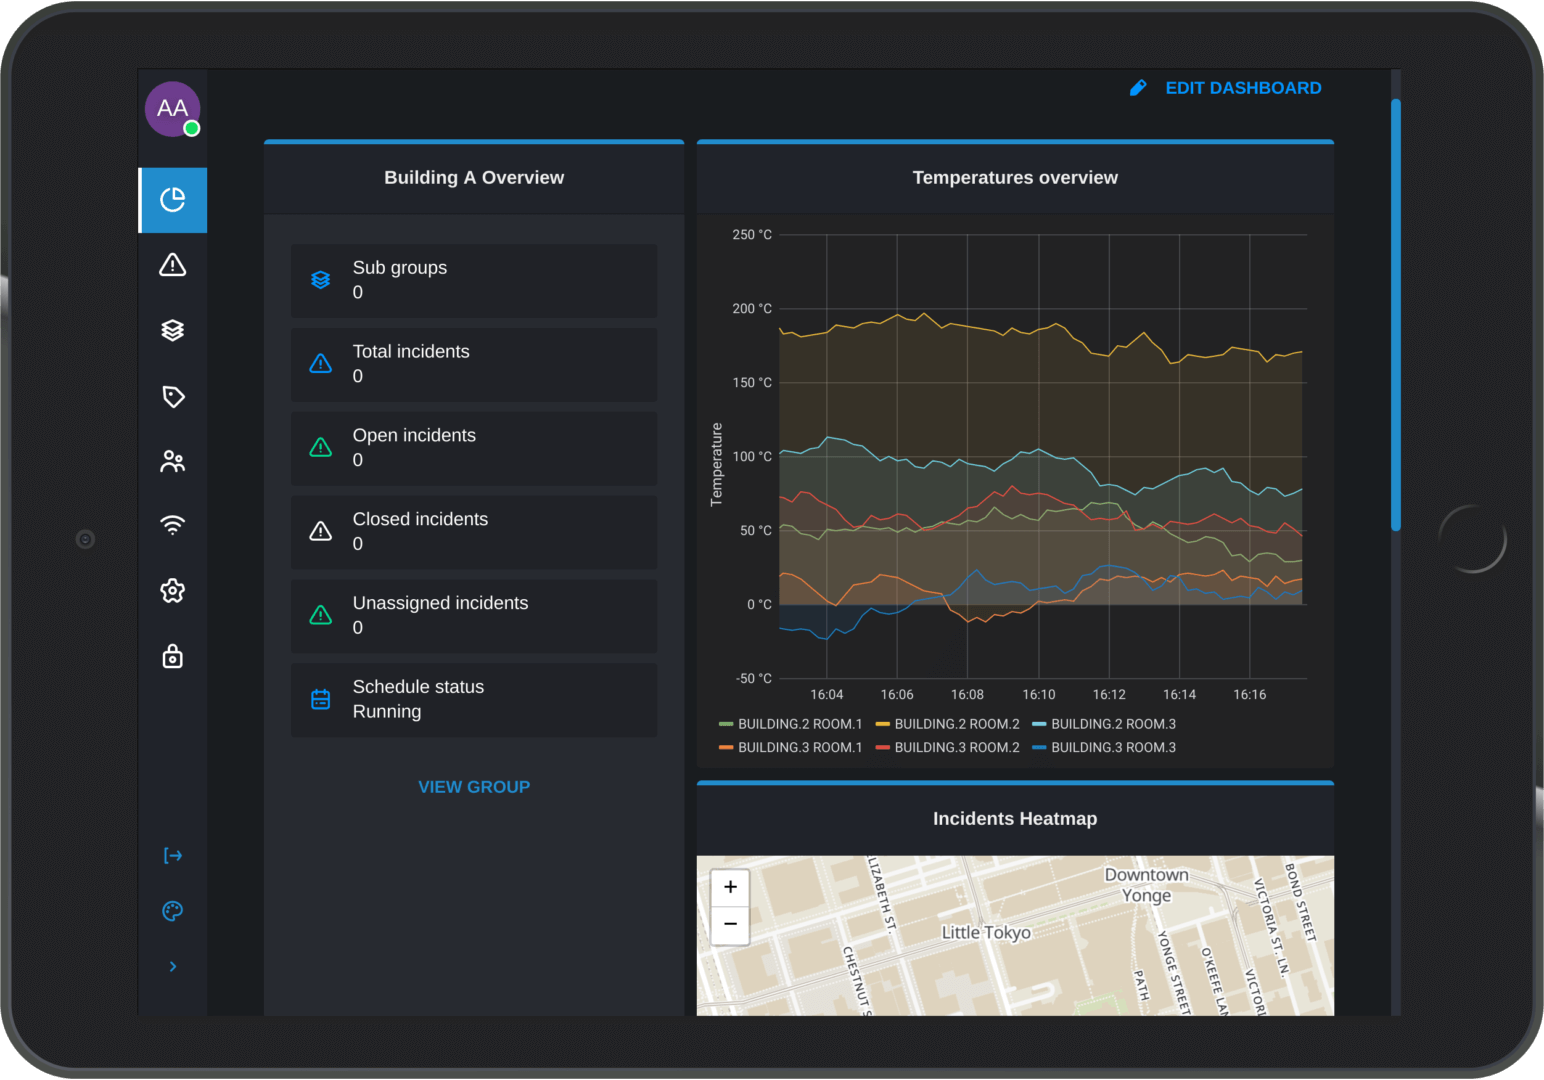Expand the sidebar with the chevron
The height and width of the screenshot is (1080, 1544).
[x=172, y=966]
